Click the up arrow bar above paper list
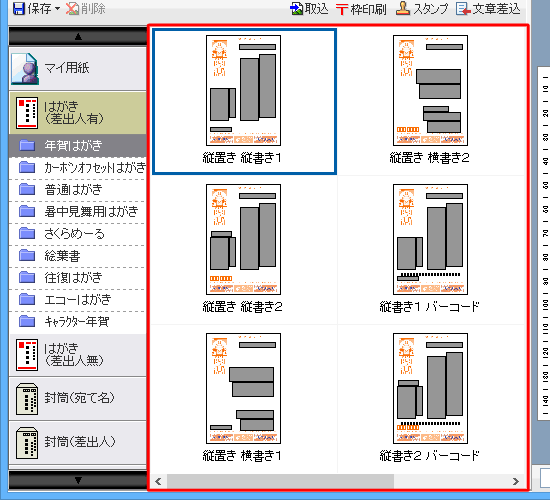This screenshot has height=500, width=550. coord(78,36)
